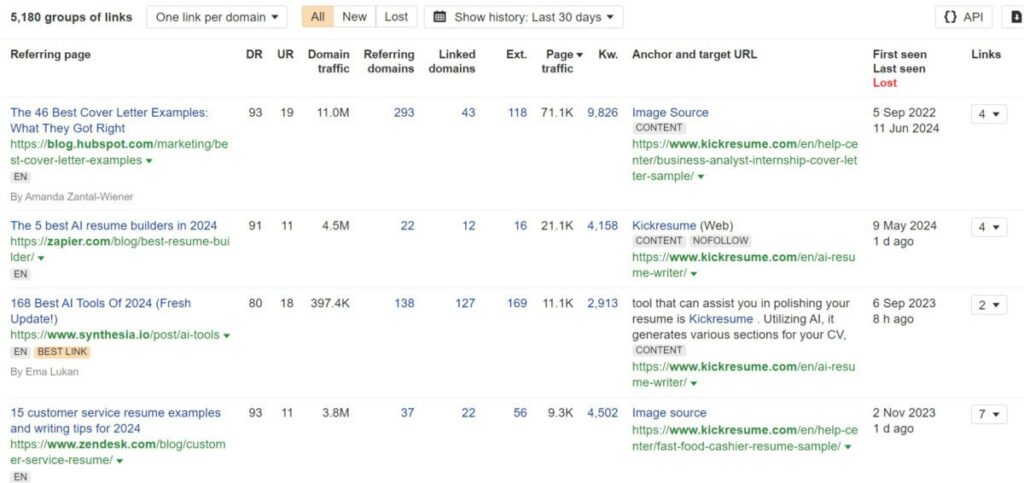Click domain traffic value 397.4K
The height and width of the screenshot is (483, 1024).
pyautogui.click(x=330, y=304)
